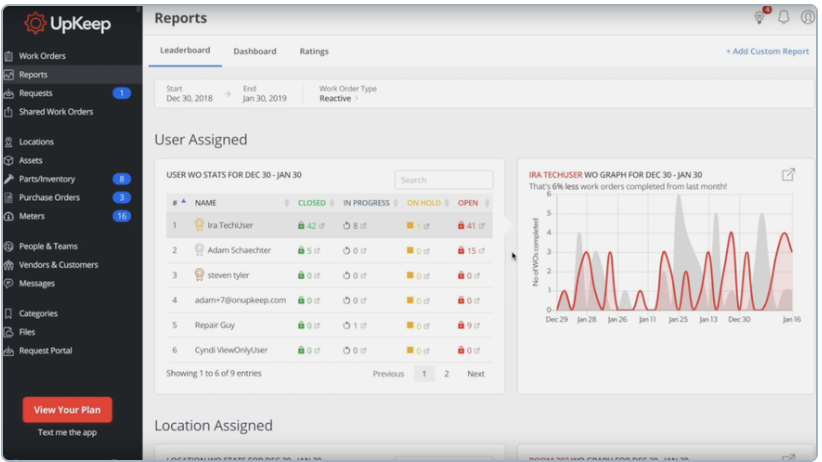Screen dimensions: 822x462
Task: Open Ira TechUser open work orders link icon
Action: pyautogui.click(x=481, y=226)
